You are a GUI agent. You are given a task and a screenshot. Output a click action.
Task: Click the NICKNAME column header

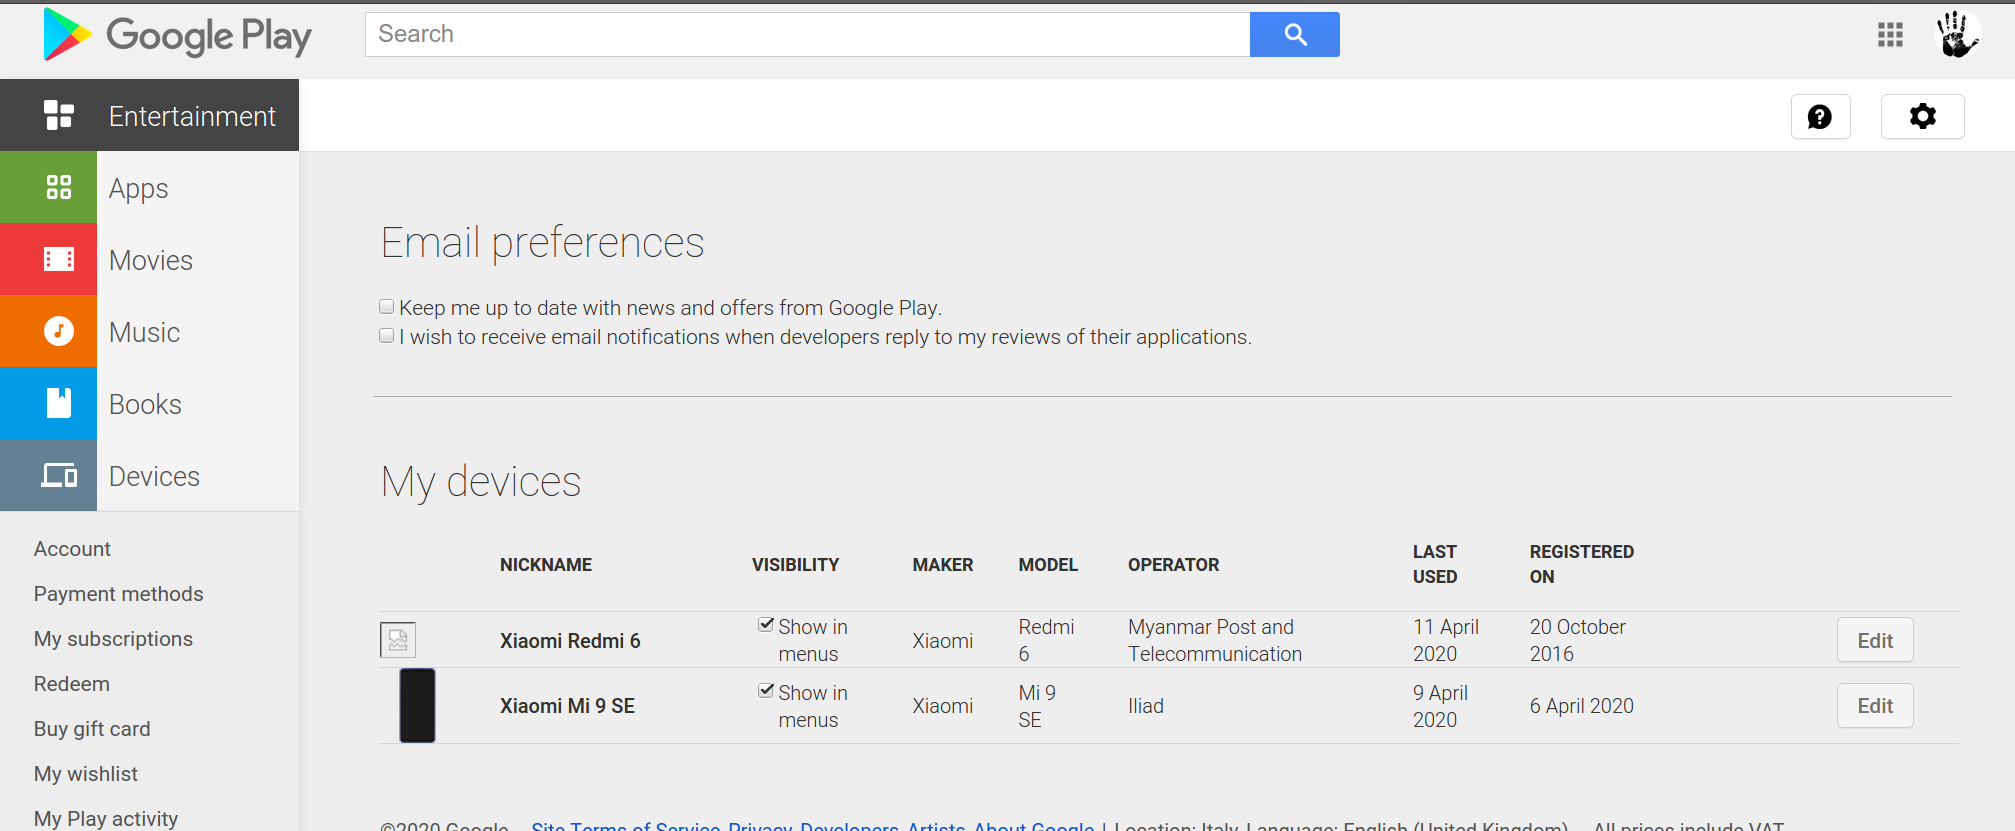(x=546, y=565)
